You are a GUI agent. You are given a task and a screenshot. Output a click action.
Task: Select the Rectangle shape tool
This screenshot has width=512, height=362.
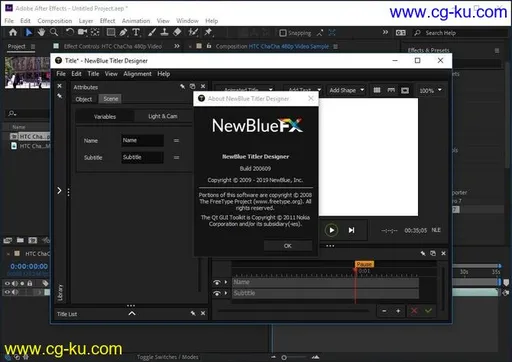tap(111, 32)
